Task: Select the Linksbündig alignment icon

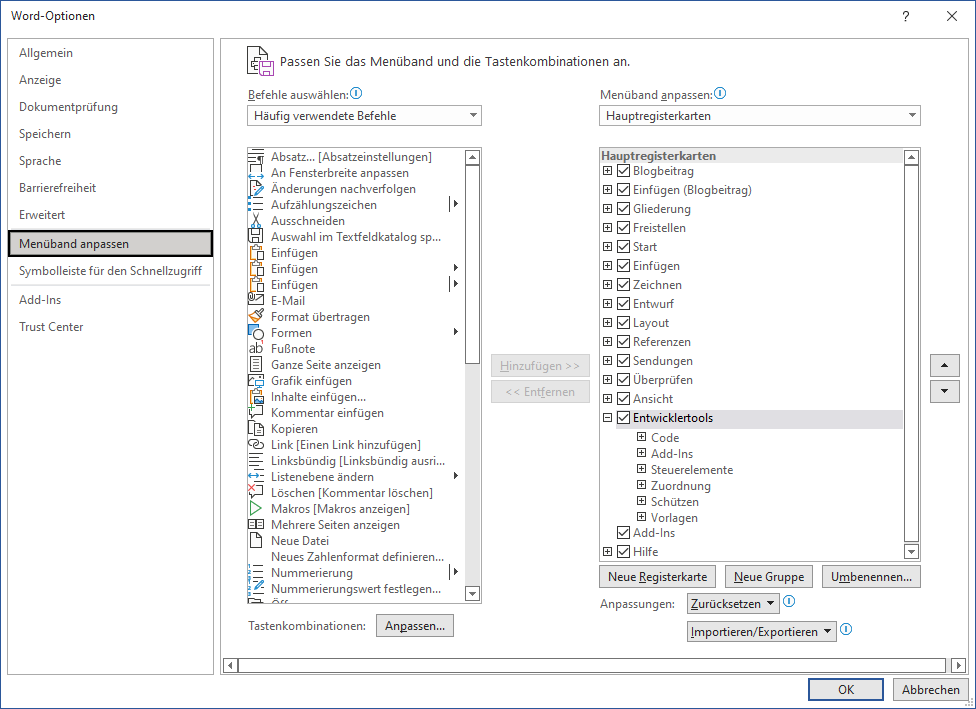Action: click(x=256, y=461)
